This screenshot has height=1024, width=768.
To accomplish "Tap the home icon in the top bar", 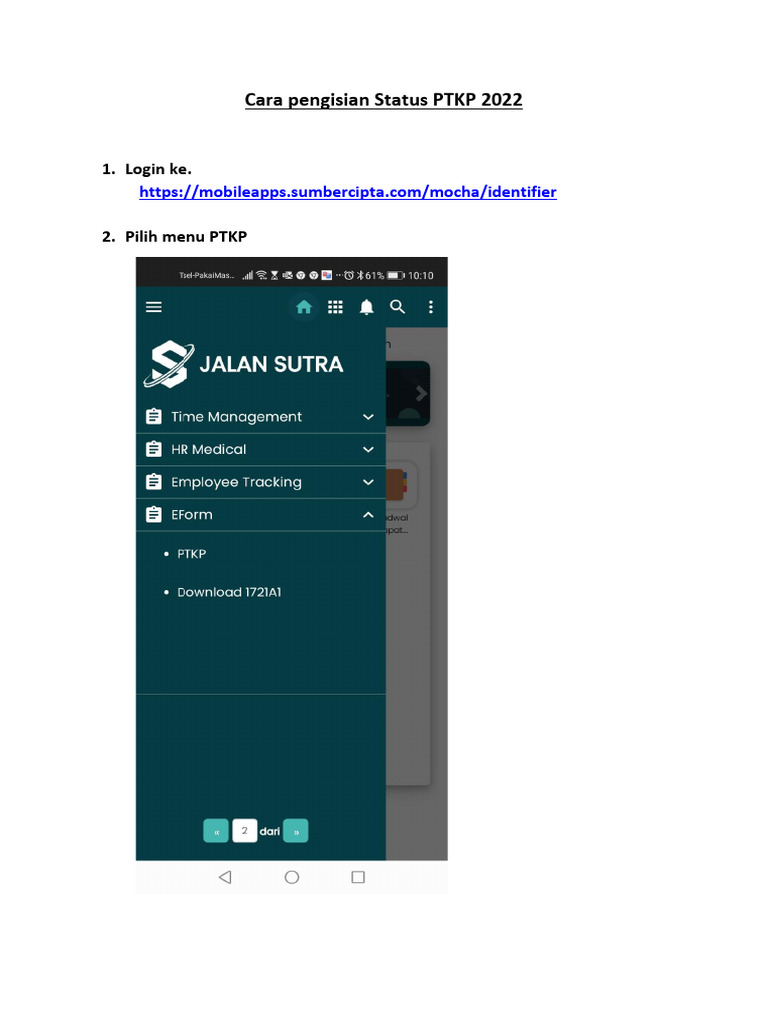I will pos(304,307).
